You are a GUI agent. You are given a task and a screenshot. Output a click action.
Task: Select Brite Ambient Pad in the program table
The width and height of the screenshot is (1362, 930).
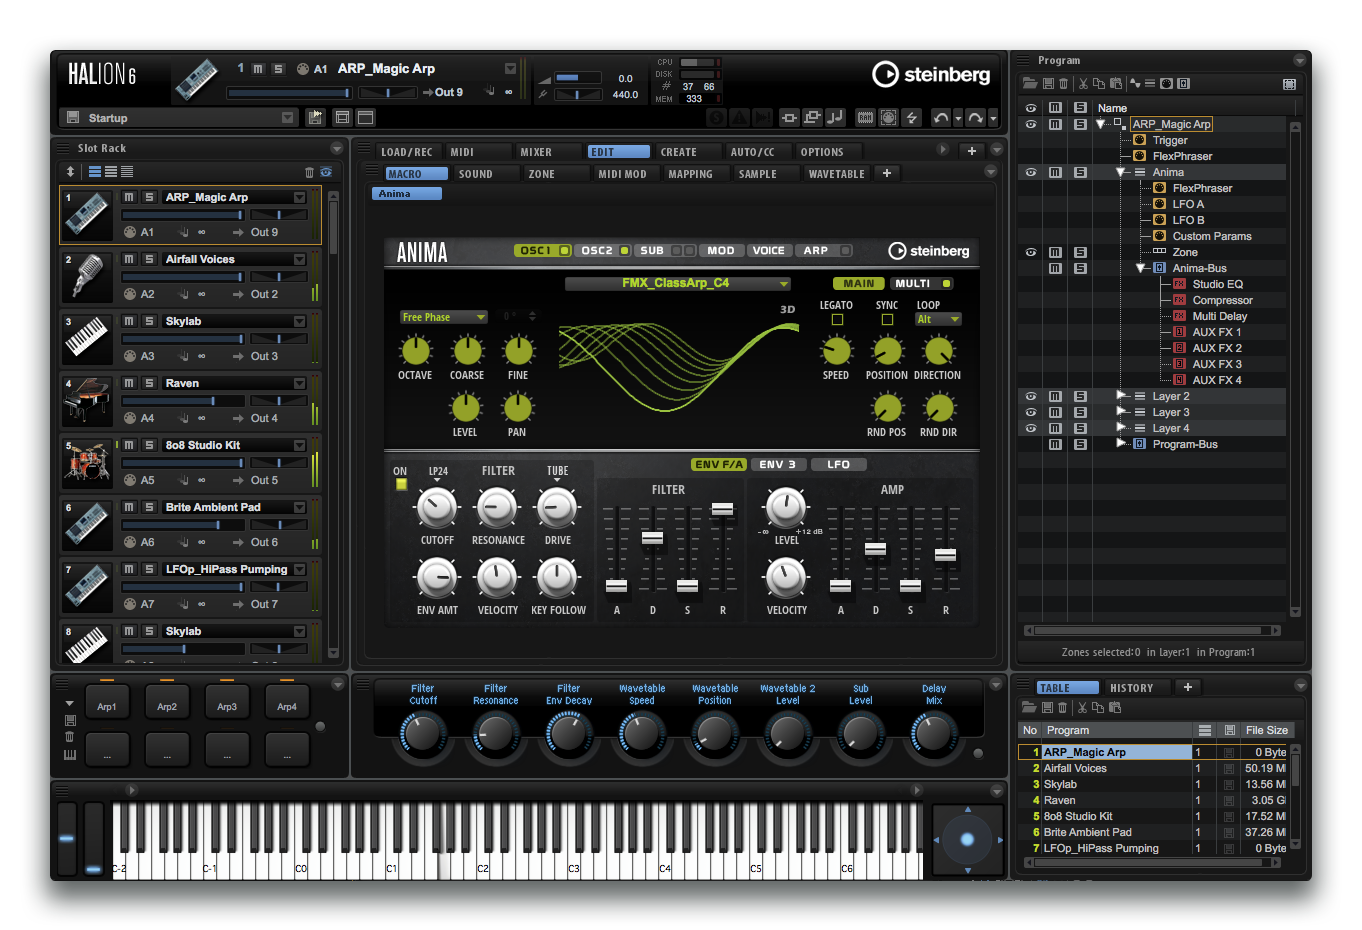pyautogui.click(x=1088, y=832)
